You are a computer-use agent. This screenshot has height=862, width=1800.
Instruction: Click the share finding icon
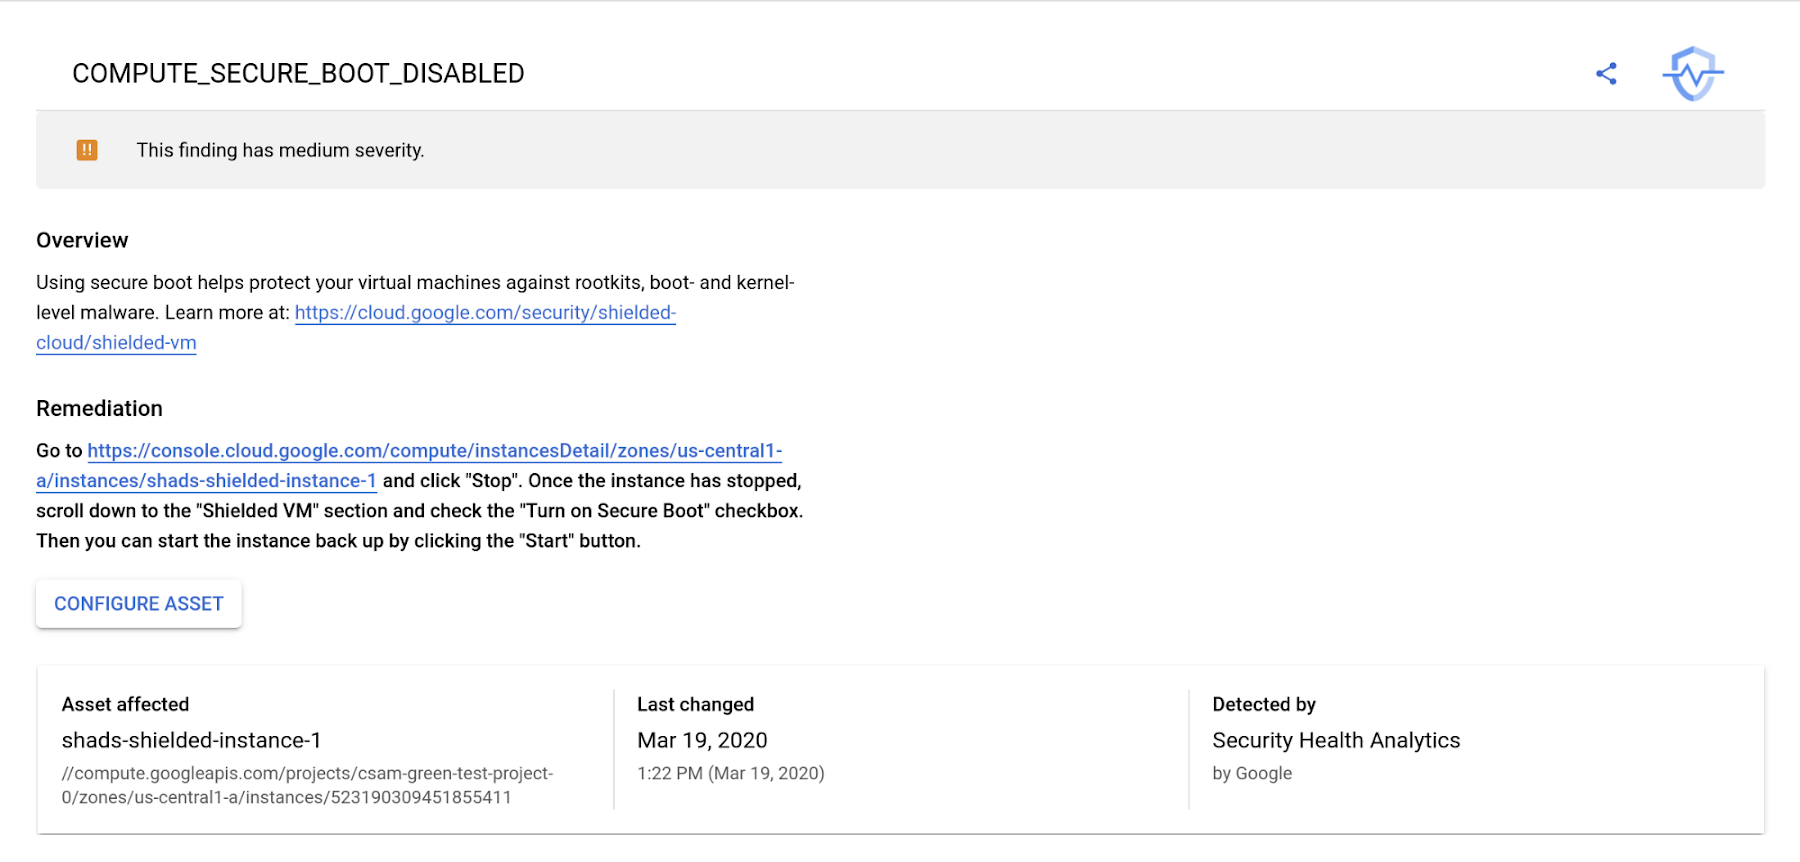pyautogui.click(x=1608, y=72)
